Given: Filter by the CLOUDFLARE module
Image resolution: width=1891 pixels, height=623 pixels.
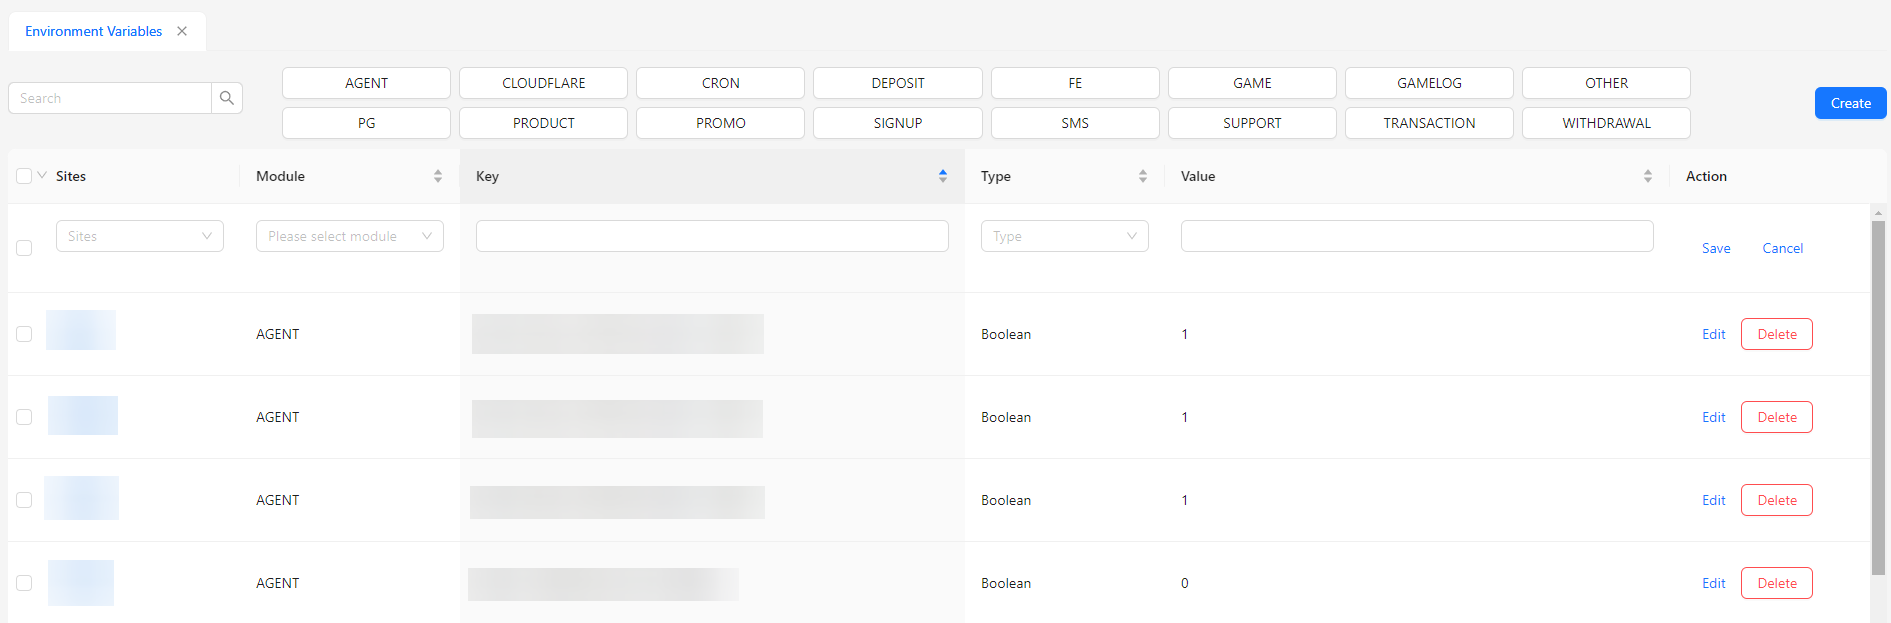Looking at the screenshot, I should click(543, 83).
